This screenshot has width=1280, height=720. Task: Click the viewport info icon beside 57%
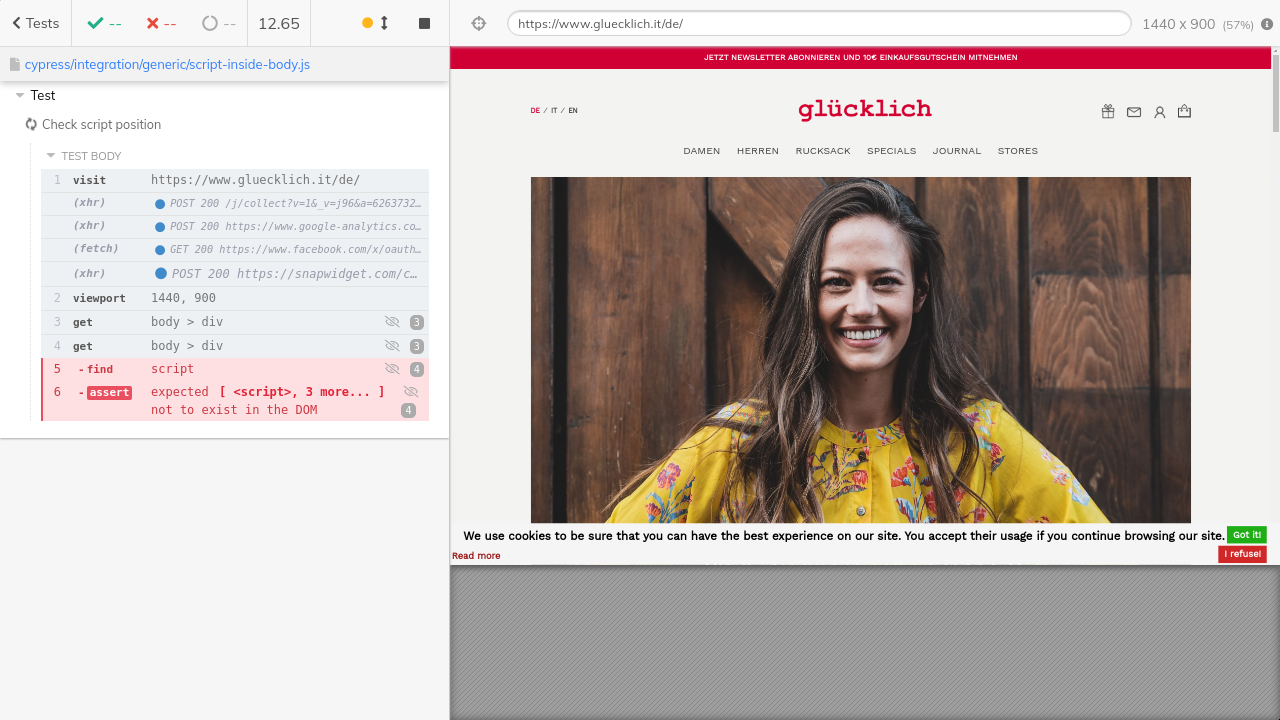click(1267, 24)
